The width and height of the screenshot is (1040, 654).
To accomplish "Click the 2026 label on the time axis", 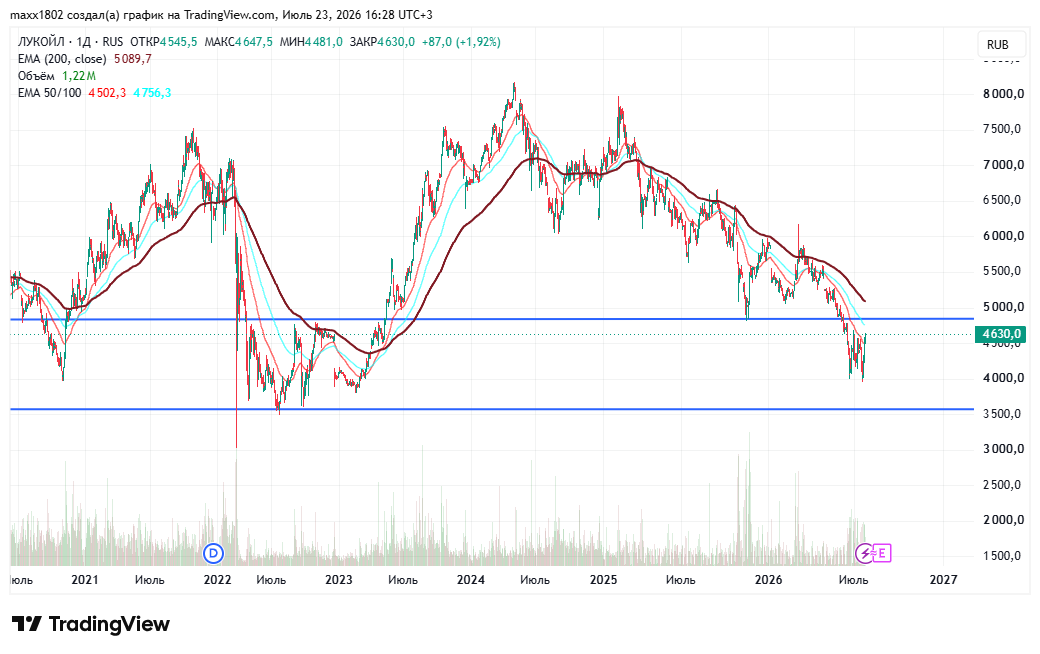I will pos(768,580).
